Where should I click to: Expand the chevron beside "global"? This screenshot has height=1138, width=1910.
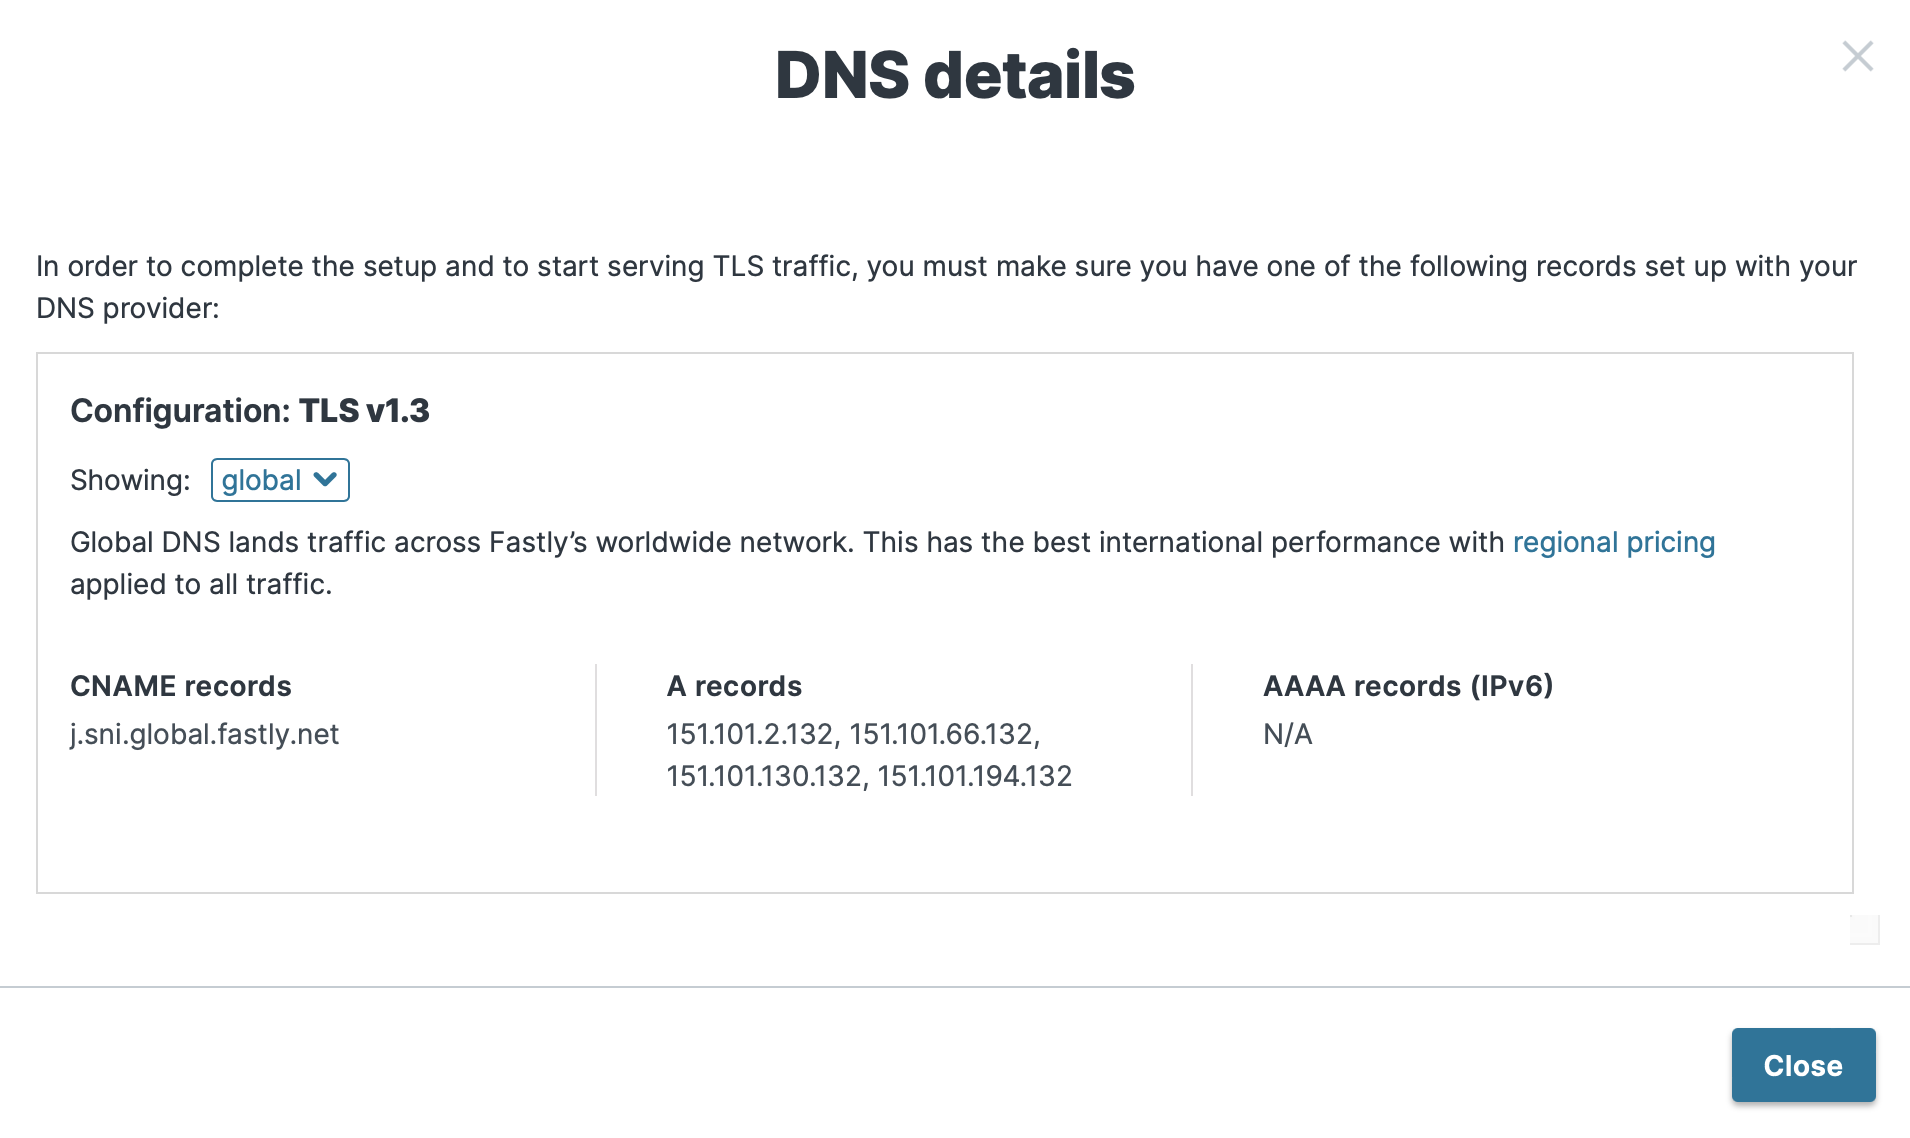[x=324, y=480]
